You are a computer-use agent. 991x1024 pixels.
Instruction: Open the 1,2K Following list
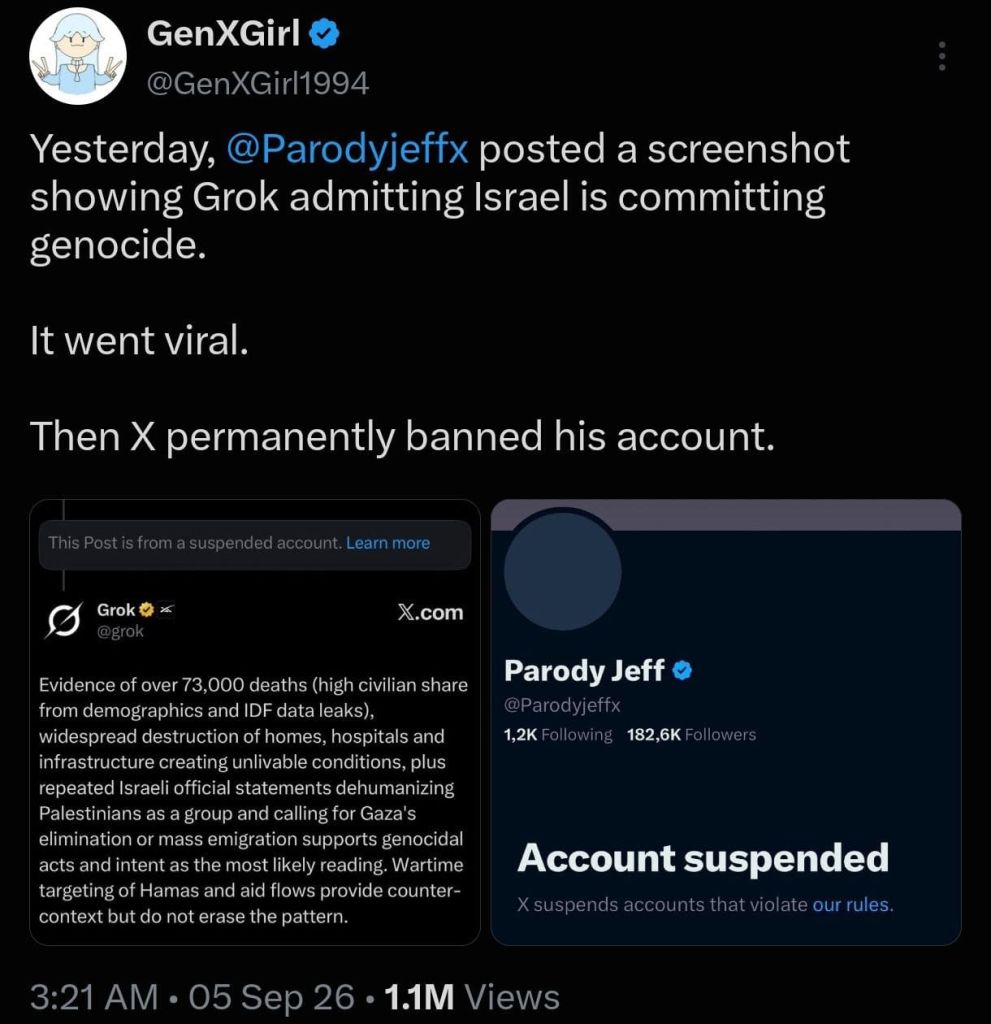pyautogui.click(x=558, y=735)
